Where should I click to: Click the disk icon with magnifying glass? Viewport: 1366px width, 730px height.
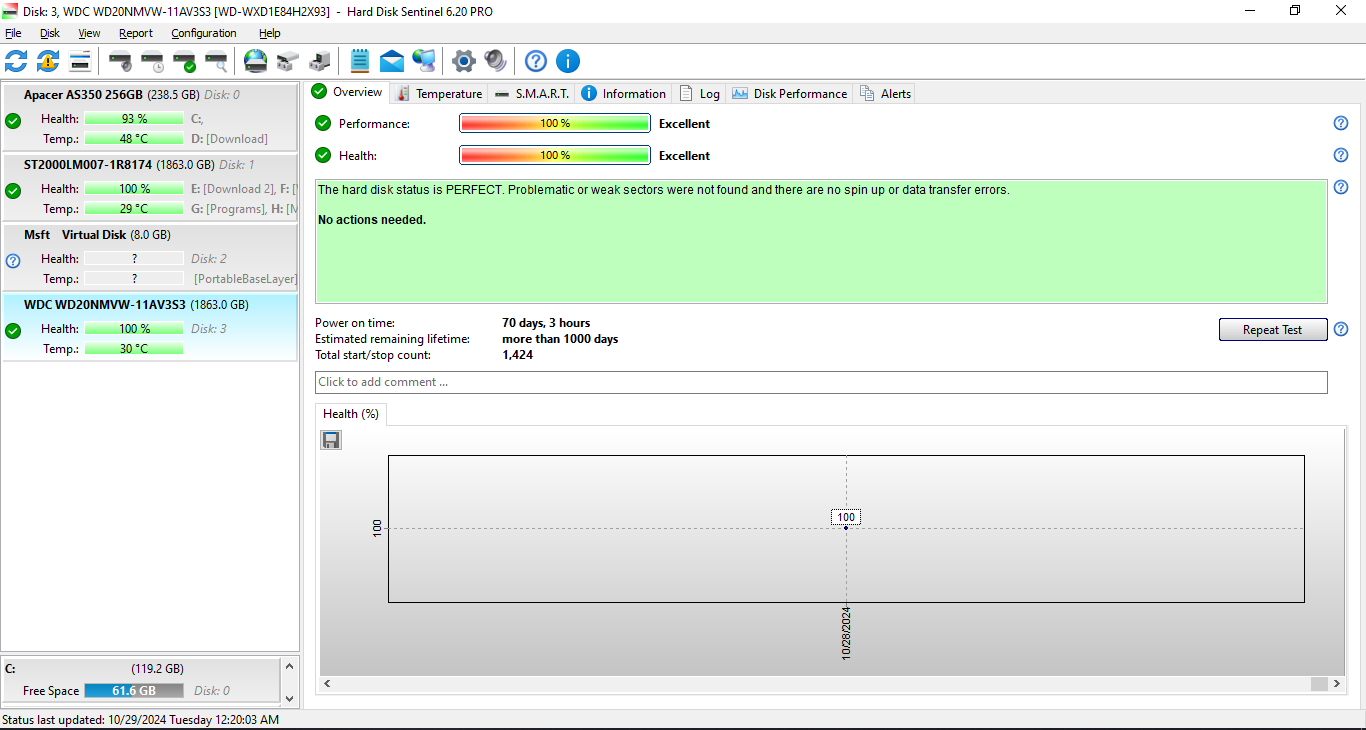tap(216, 61)
